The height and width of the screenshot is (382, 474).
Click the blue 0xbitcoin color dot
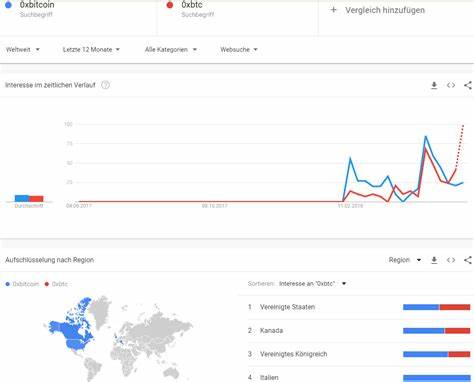(8, 5)
